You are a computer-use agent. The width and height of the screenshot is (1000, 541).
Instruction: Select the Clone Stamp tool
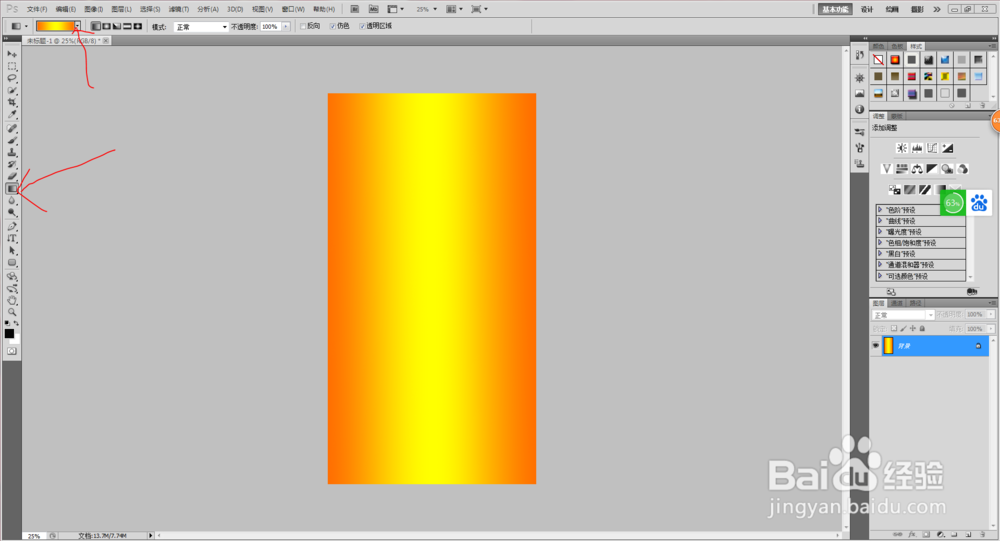click(11, 152)
